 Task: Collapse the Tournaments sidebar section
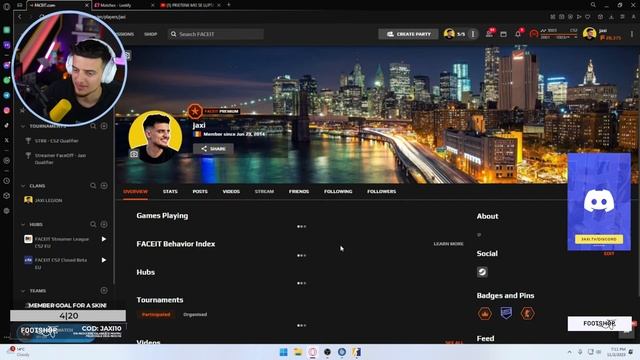(23, 127)
